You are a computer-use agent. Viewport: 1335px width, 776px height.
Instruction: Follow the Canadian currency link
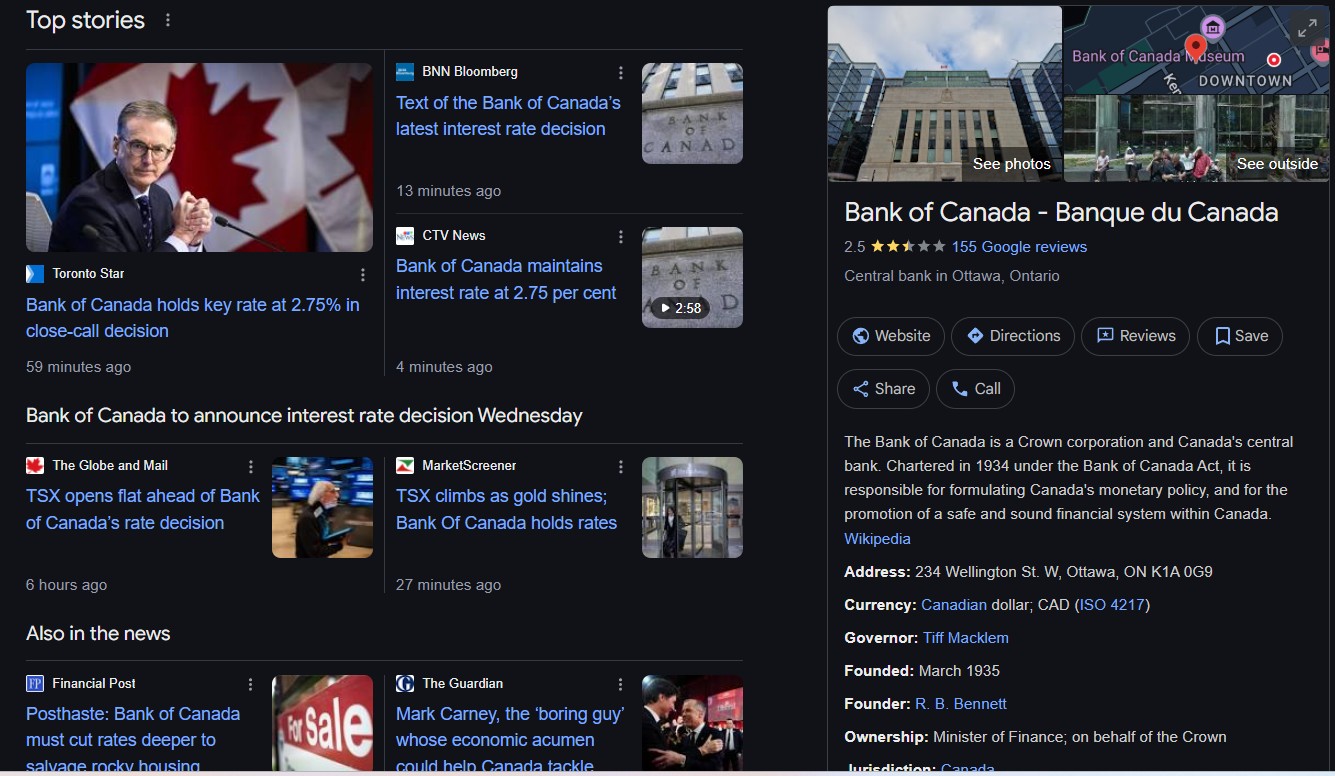pyautogui.click(x=954, y=605)
